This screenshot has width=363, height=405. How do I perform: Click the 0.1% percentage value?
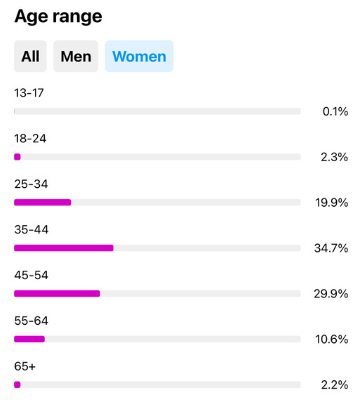pos(335,111)
